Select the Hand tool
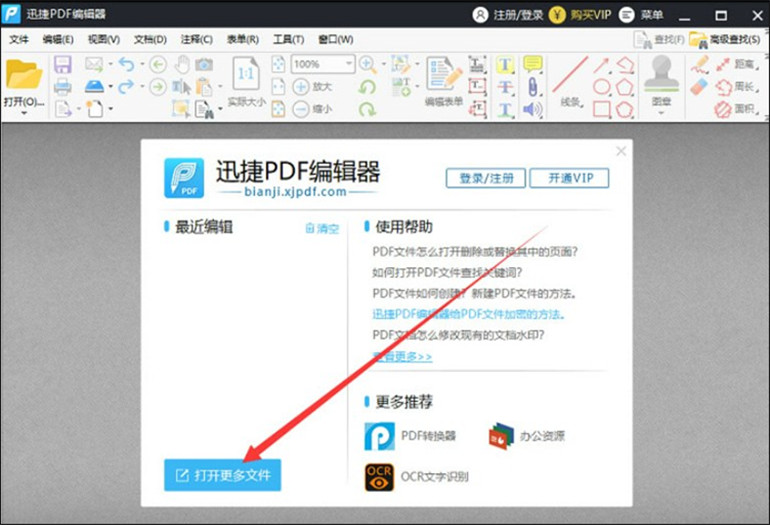This screenshot has height=525, width=770. click(x=182, y=64)
